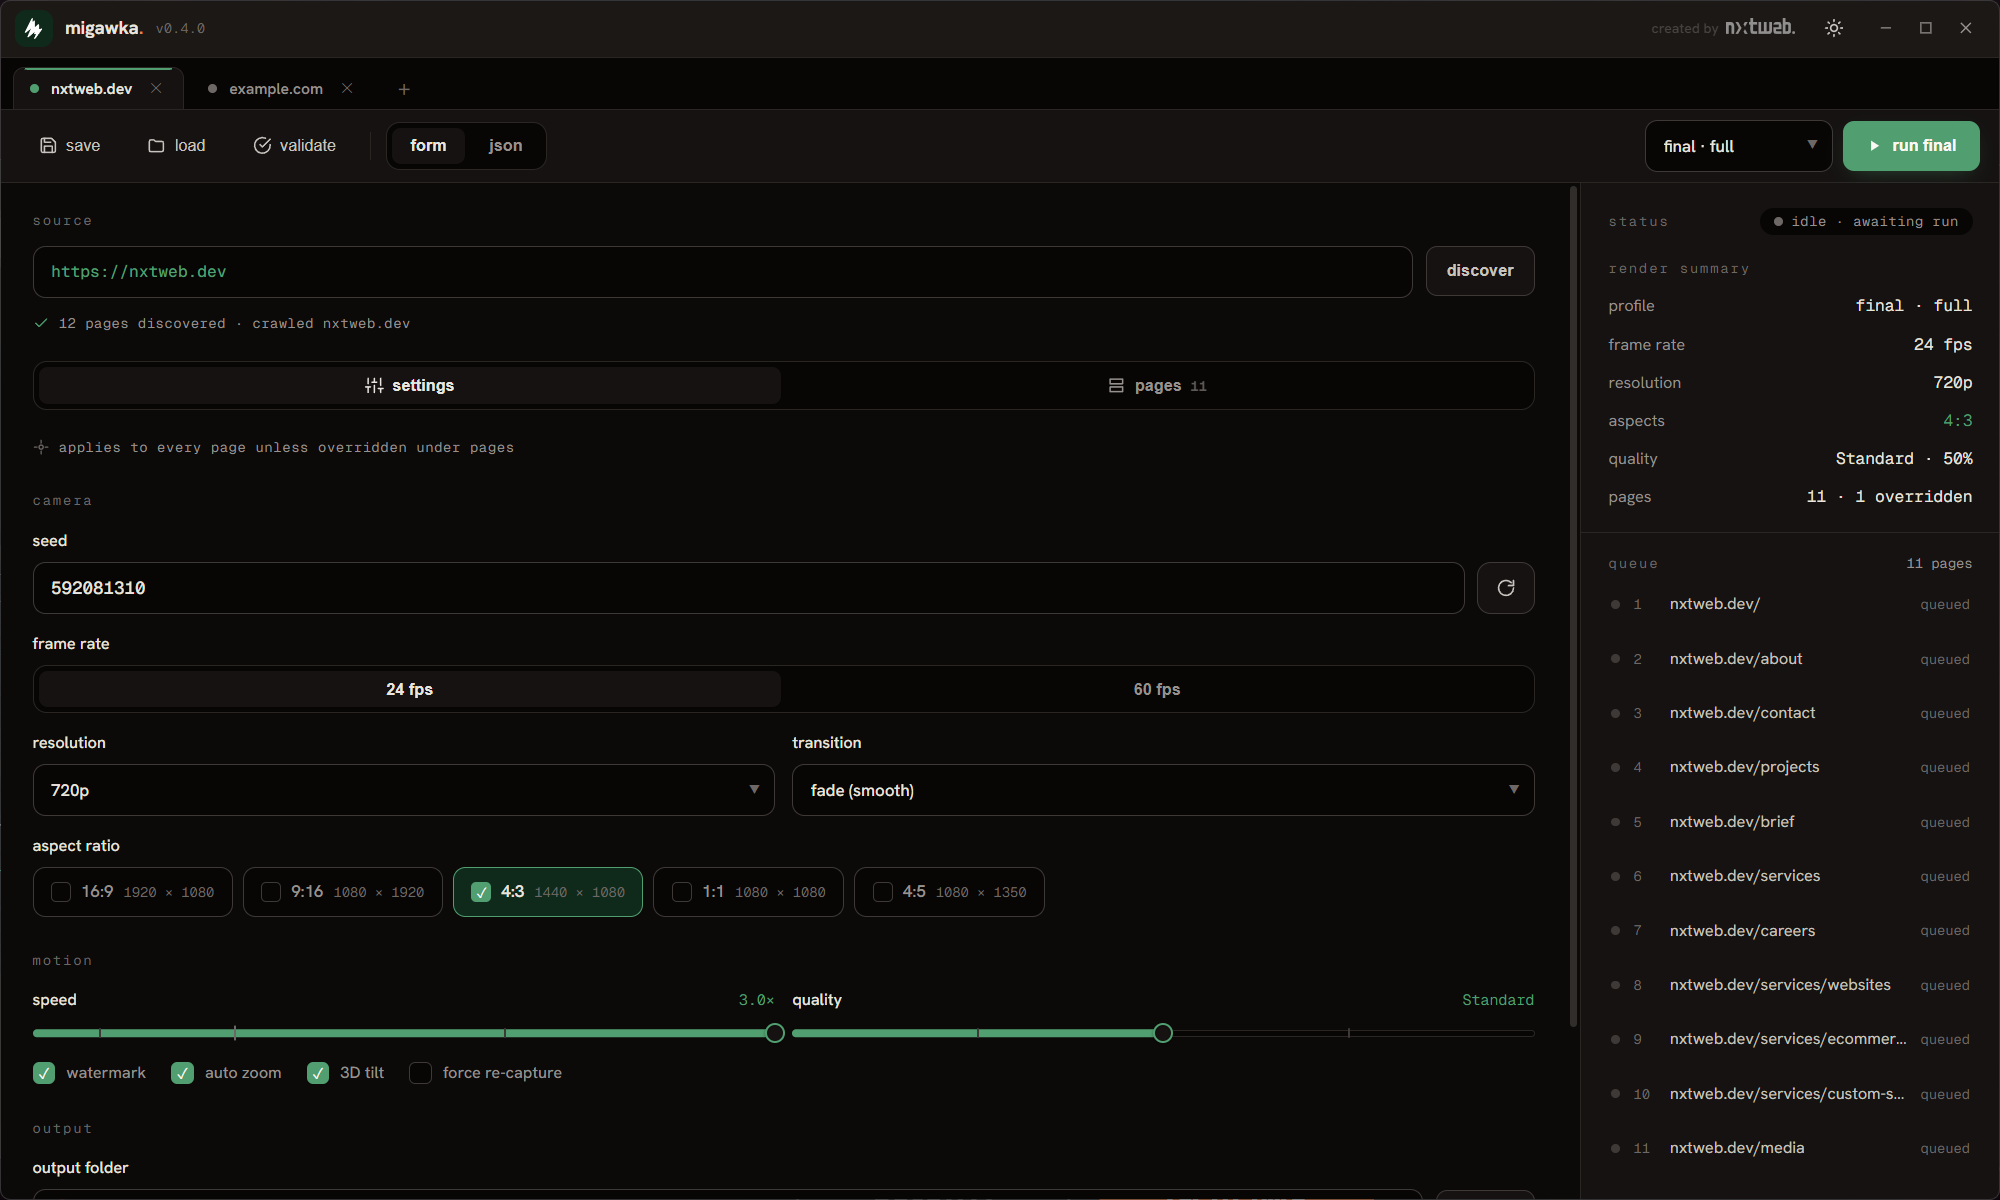Click green status dot on nxtweb.dev tab

click(35, 89)
